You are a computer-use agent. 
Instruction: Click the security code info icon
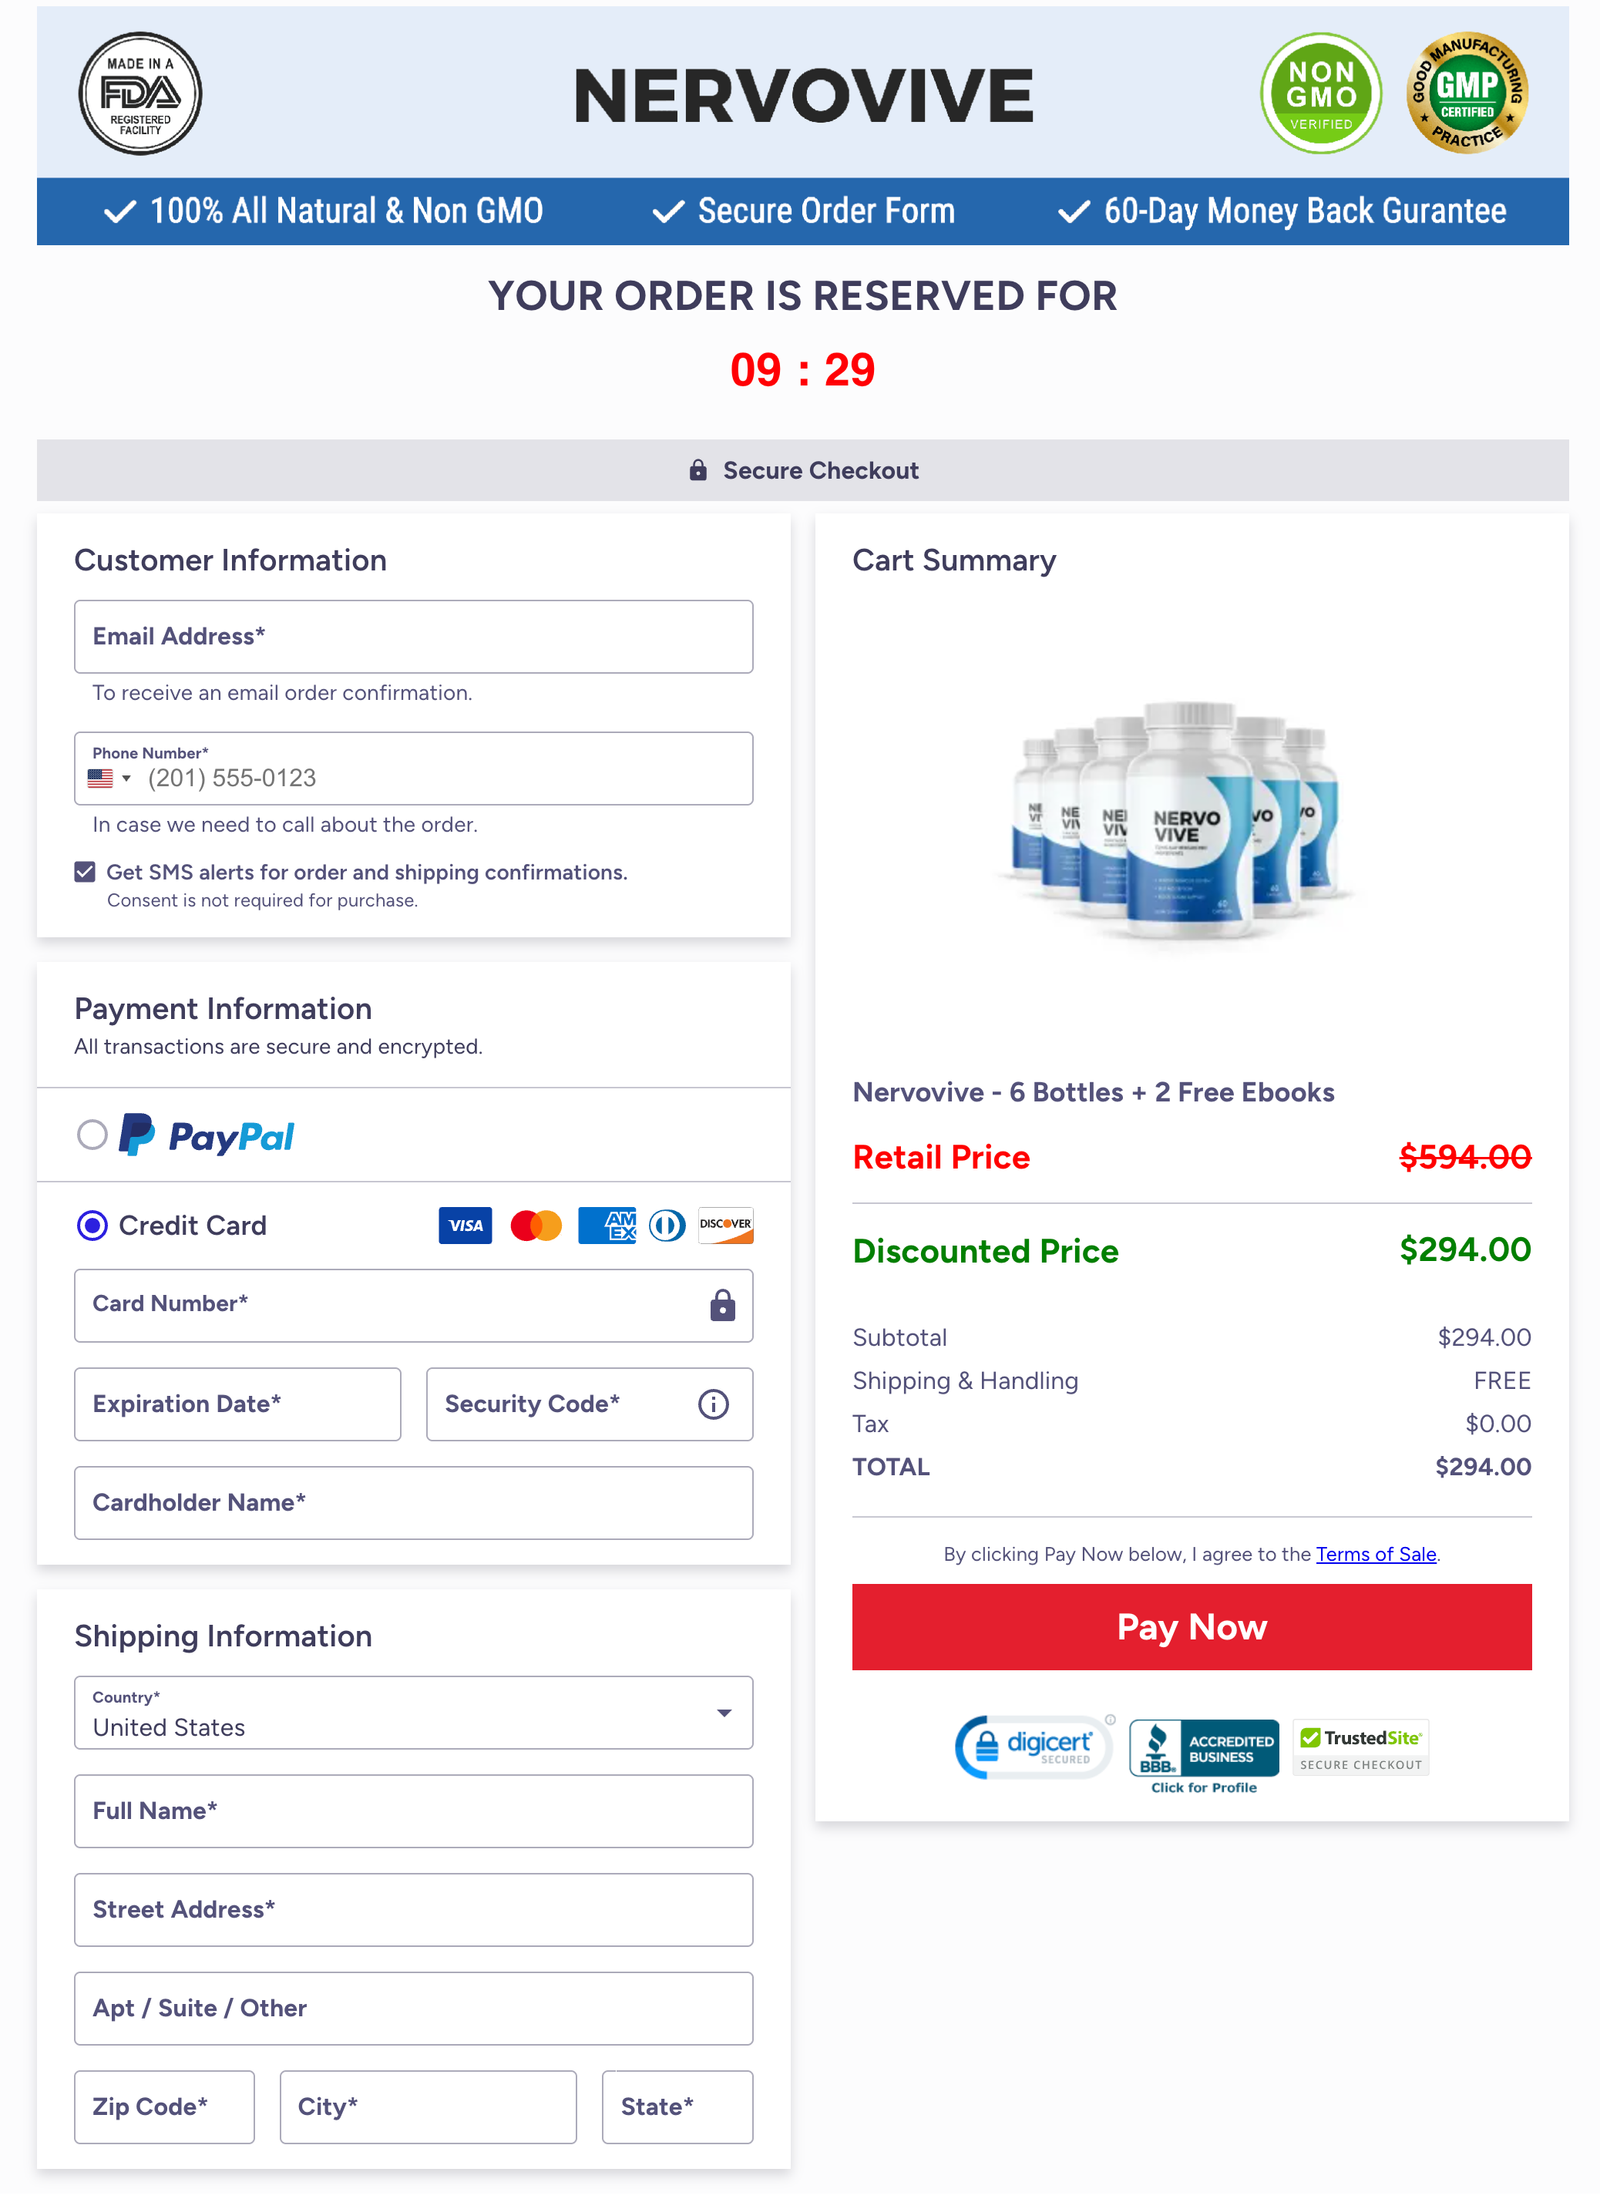(713, 1404)
